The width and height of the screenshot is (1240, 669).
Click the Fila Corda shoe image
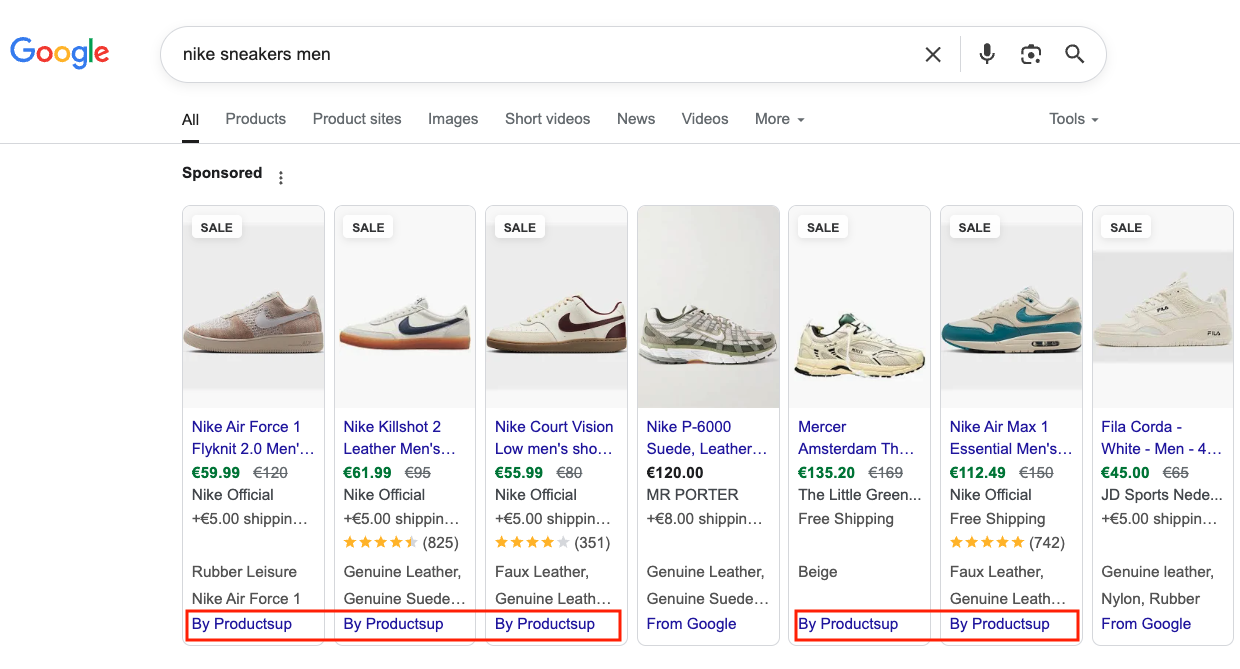[x=1163, y=307]
